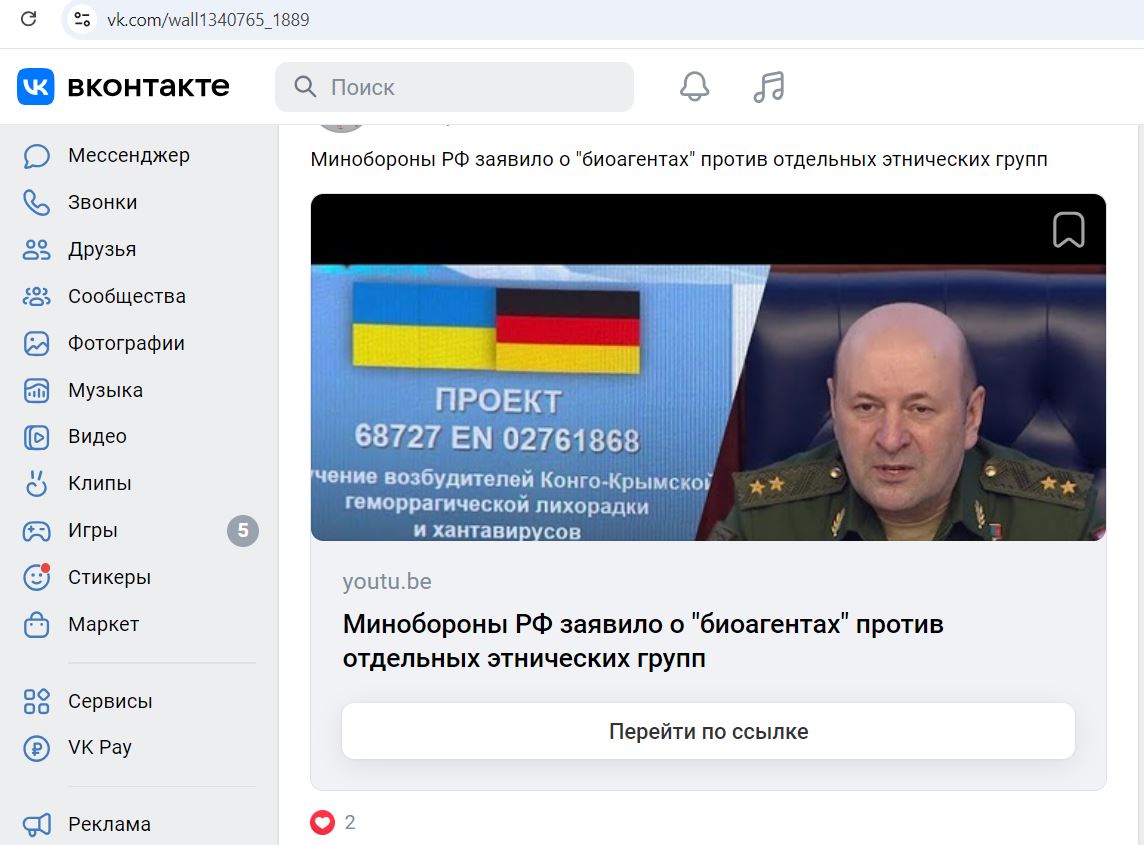The image size is (1144, 845).
Task: Click the address bar URL
Action: (208, 20)
